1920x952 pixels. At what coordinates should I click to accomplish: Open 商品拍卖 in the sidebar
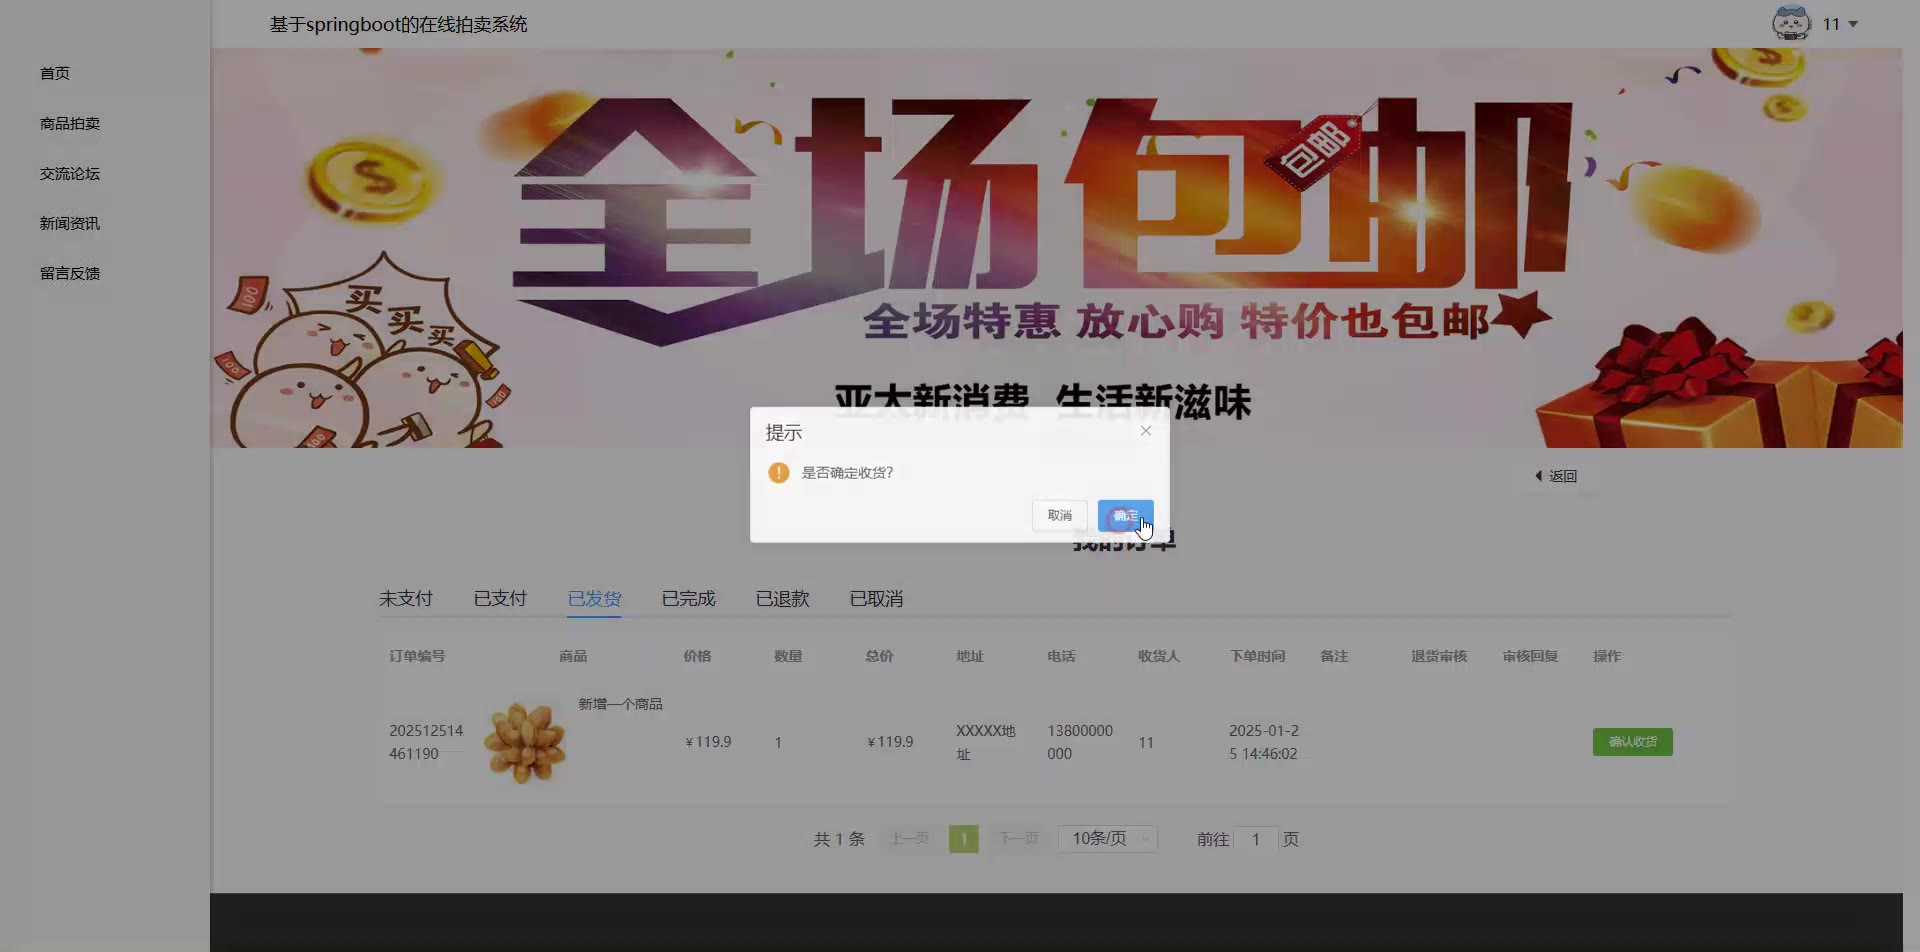pos(70,124)
